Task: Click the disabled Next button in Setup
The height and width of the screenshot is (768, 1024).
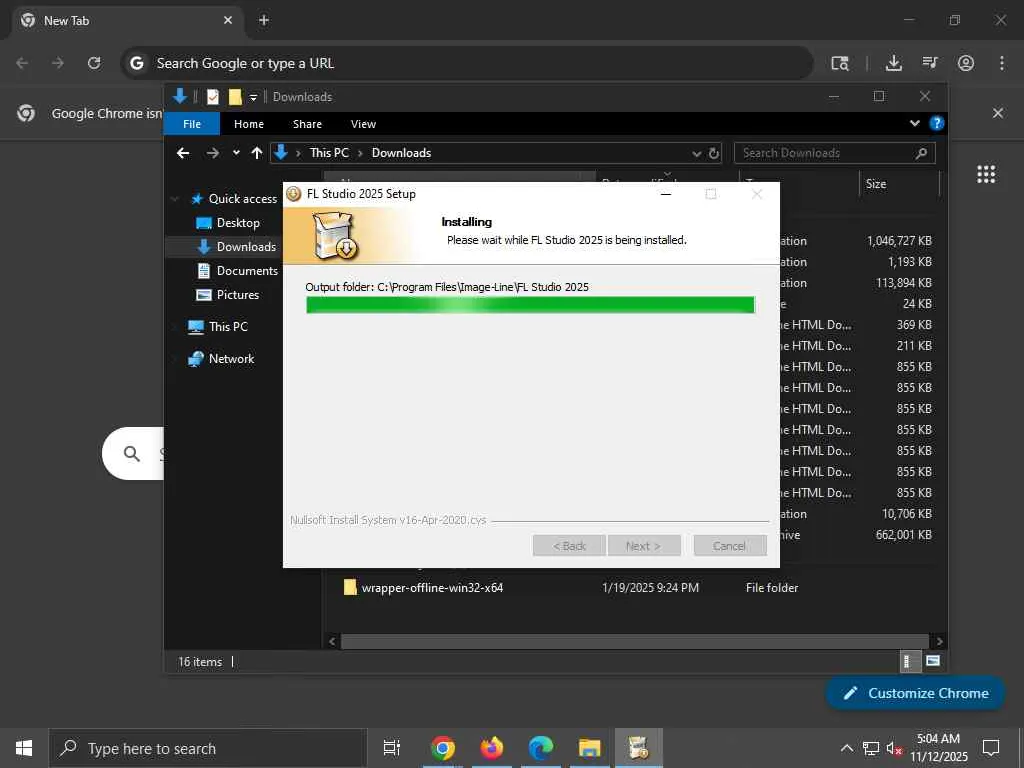Action: (644, 545)
